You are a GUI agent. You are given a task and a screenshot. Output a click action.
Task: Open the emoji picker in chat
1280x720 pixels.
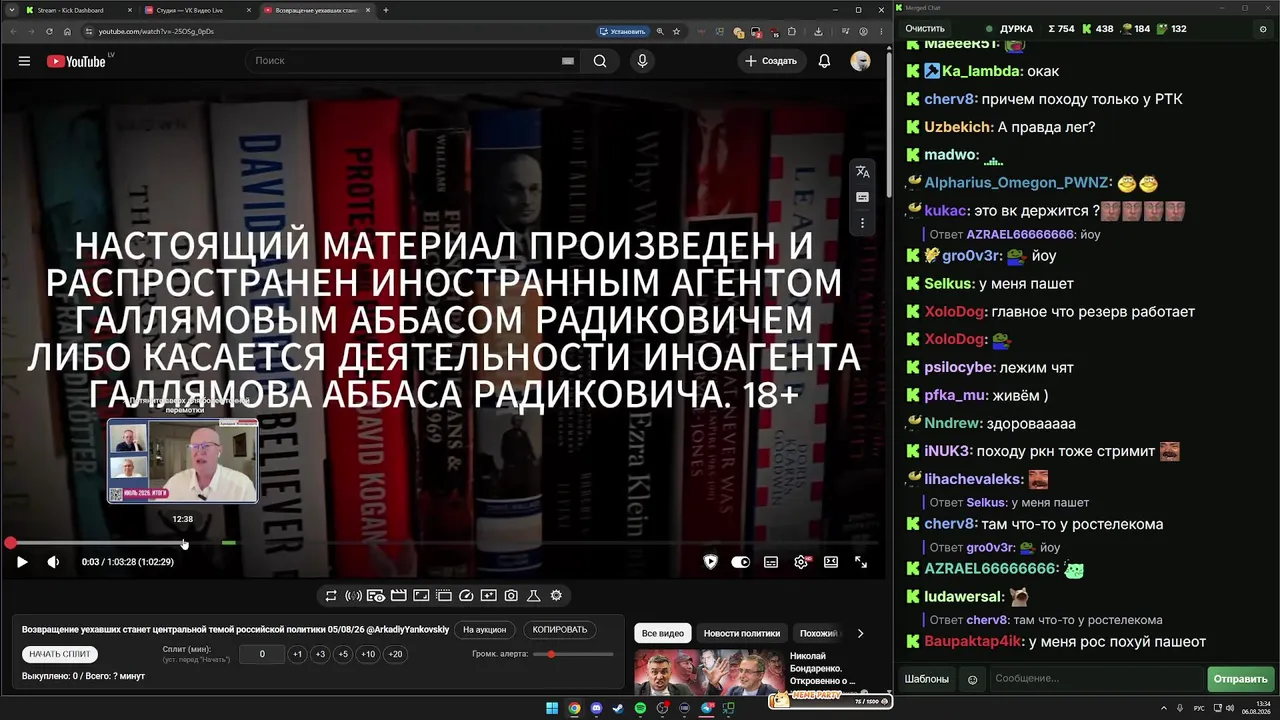[x=972, y=680]
